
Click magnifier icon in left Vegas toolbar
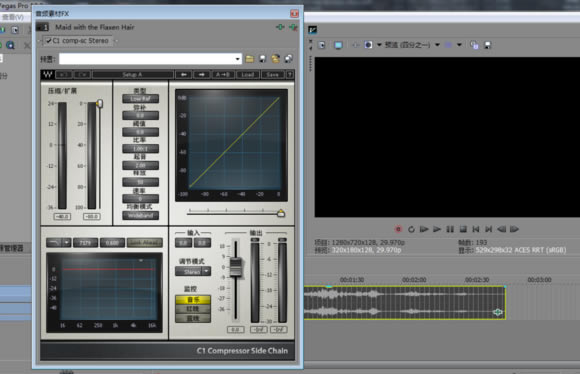[x=10, y=45]
